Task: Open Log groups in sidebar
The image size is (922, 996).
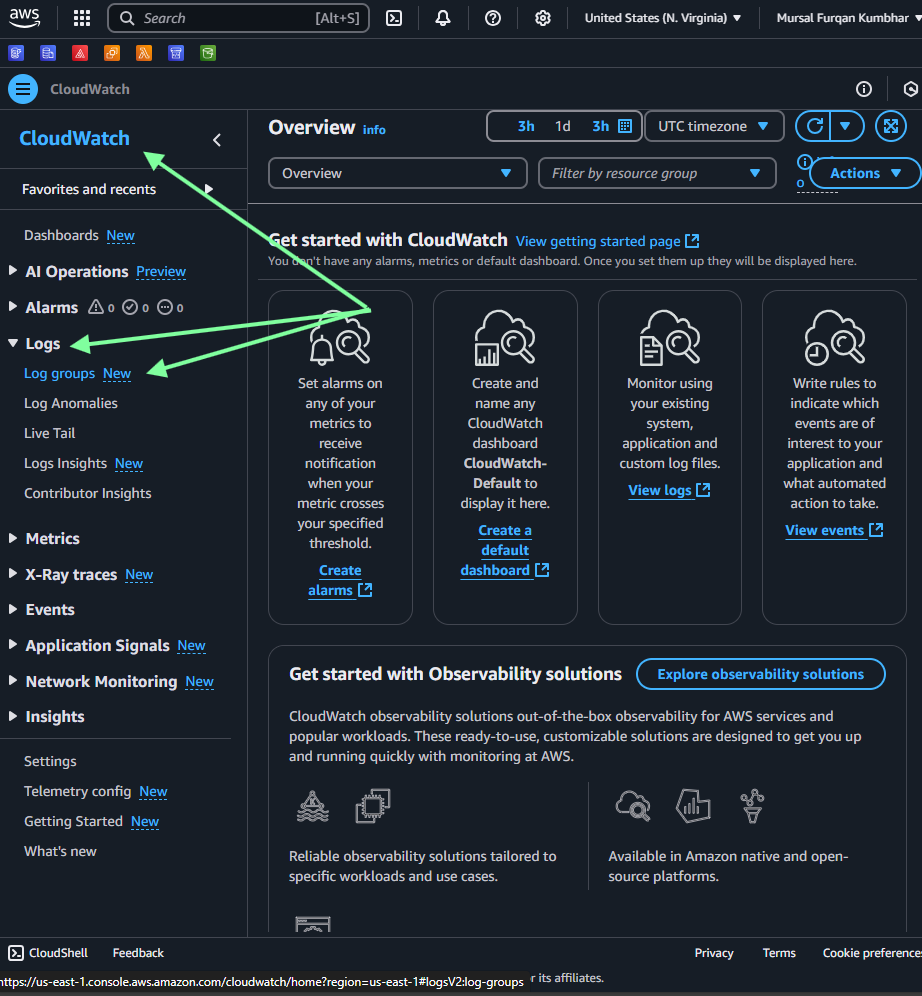Action: coord(59,374)
